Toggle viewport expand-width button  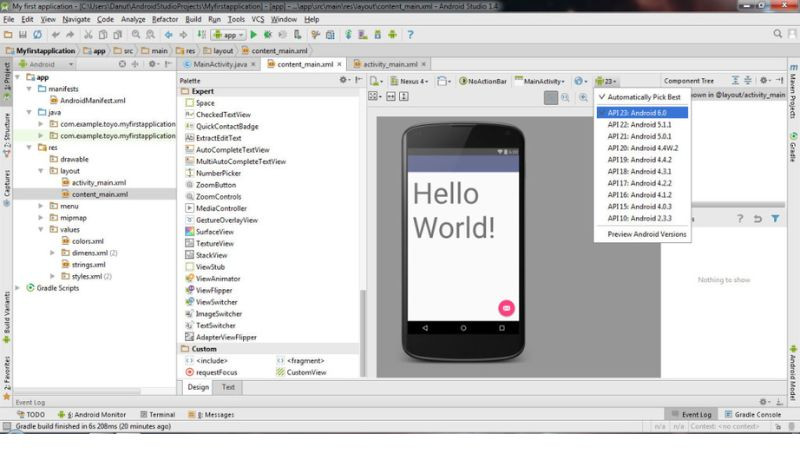click(391, 96)
